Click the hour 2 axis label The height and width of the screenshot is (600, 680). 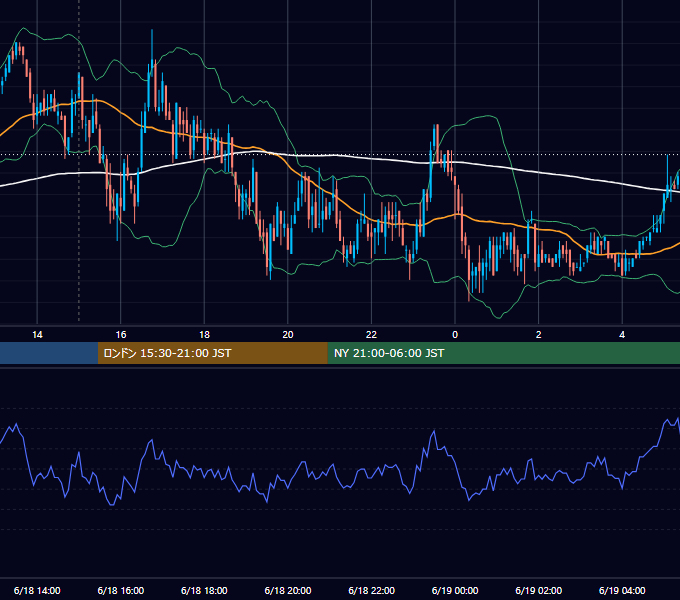[x=539, y=335]
